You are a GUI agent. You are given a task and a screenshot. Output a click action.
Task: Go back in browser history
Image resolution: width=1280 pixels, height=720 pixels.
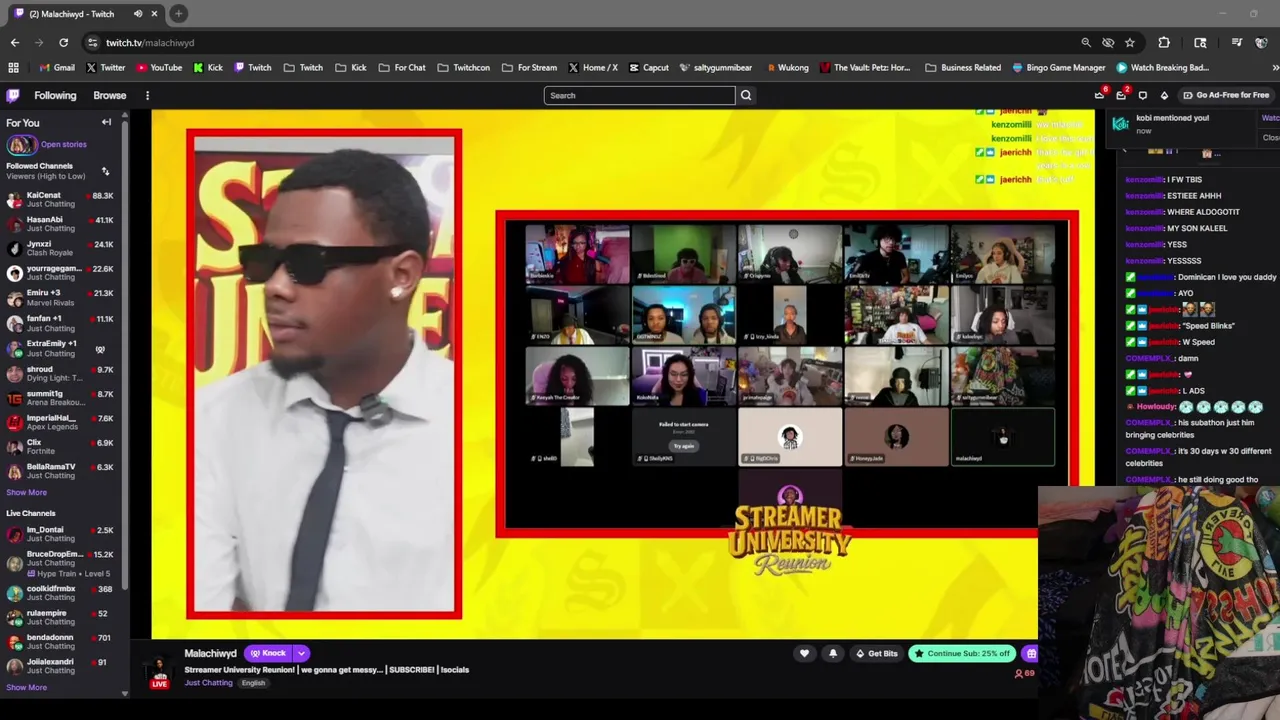pyautogui.click(x=14, y=43)
